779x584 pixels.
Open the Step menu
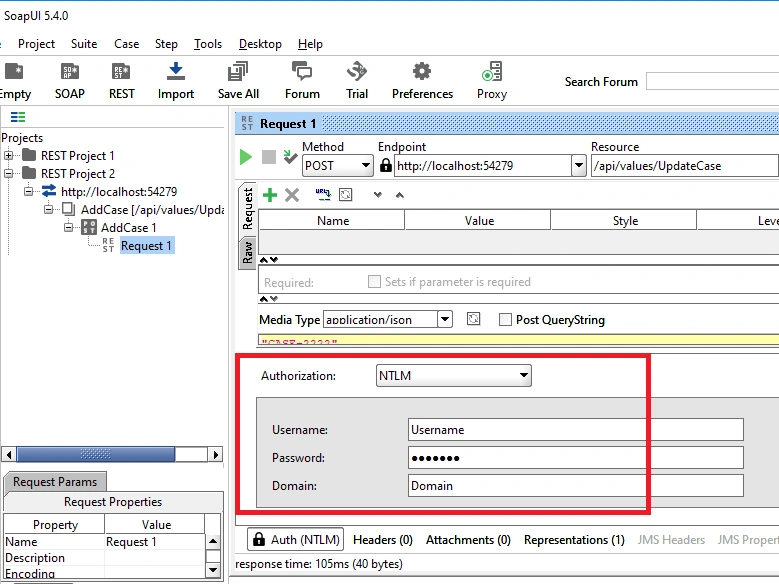[166, 44]
